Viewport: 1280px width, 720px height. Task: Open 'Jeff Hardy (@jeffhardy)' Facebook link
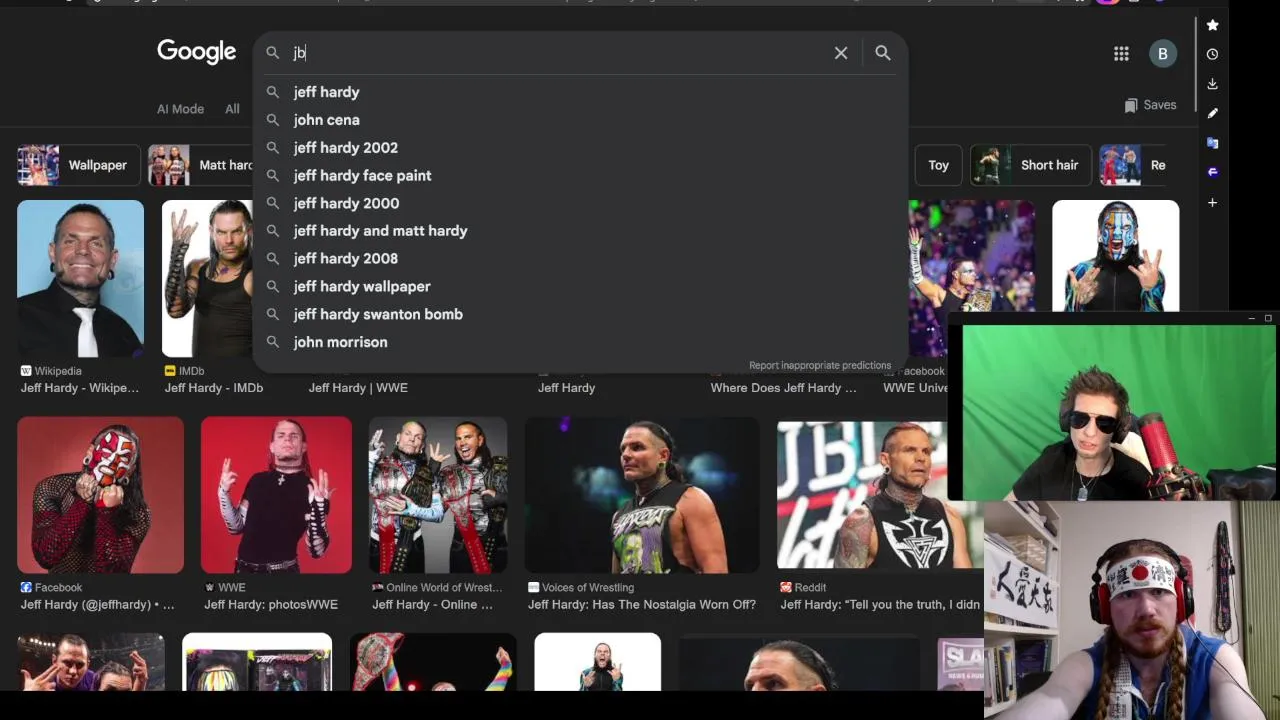[97, 605]
